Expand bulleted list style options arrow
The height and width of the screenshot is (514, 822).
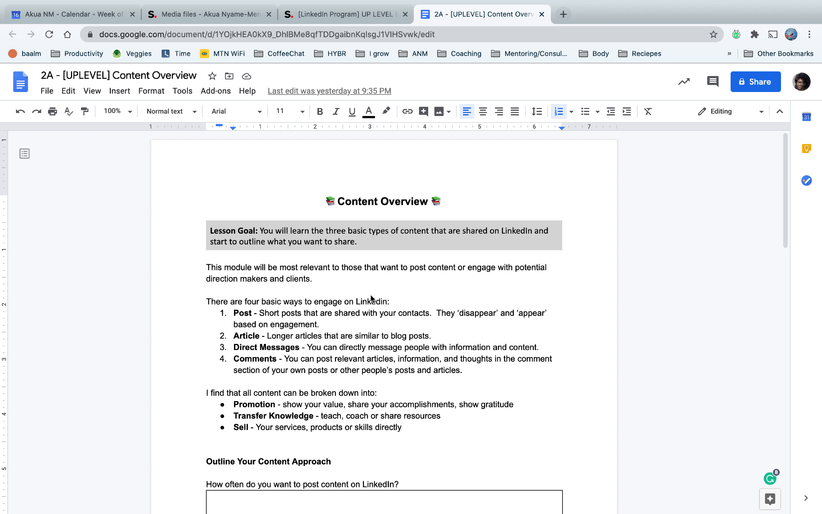598,111
